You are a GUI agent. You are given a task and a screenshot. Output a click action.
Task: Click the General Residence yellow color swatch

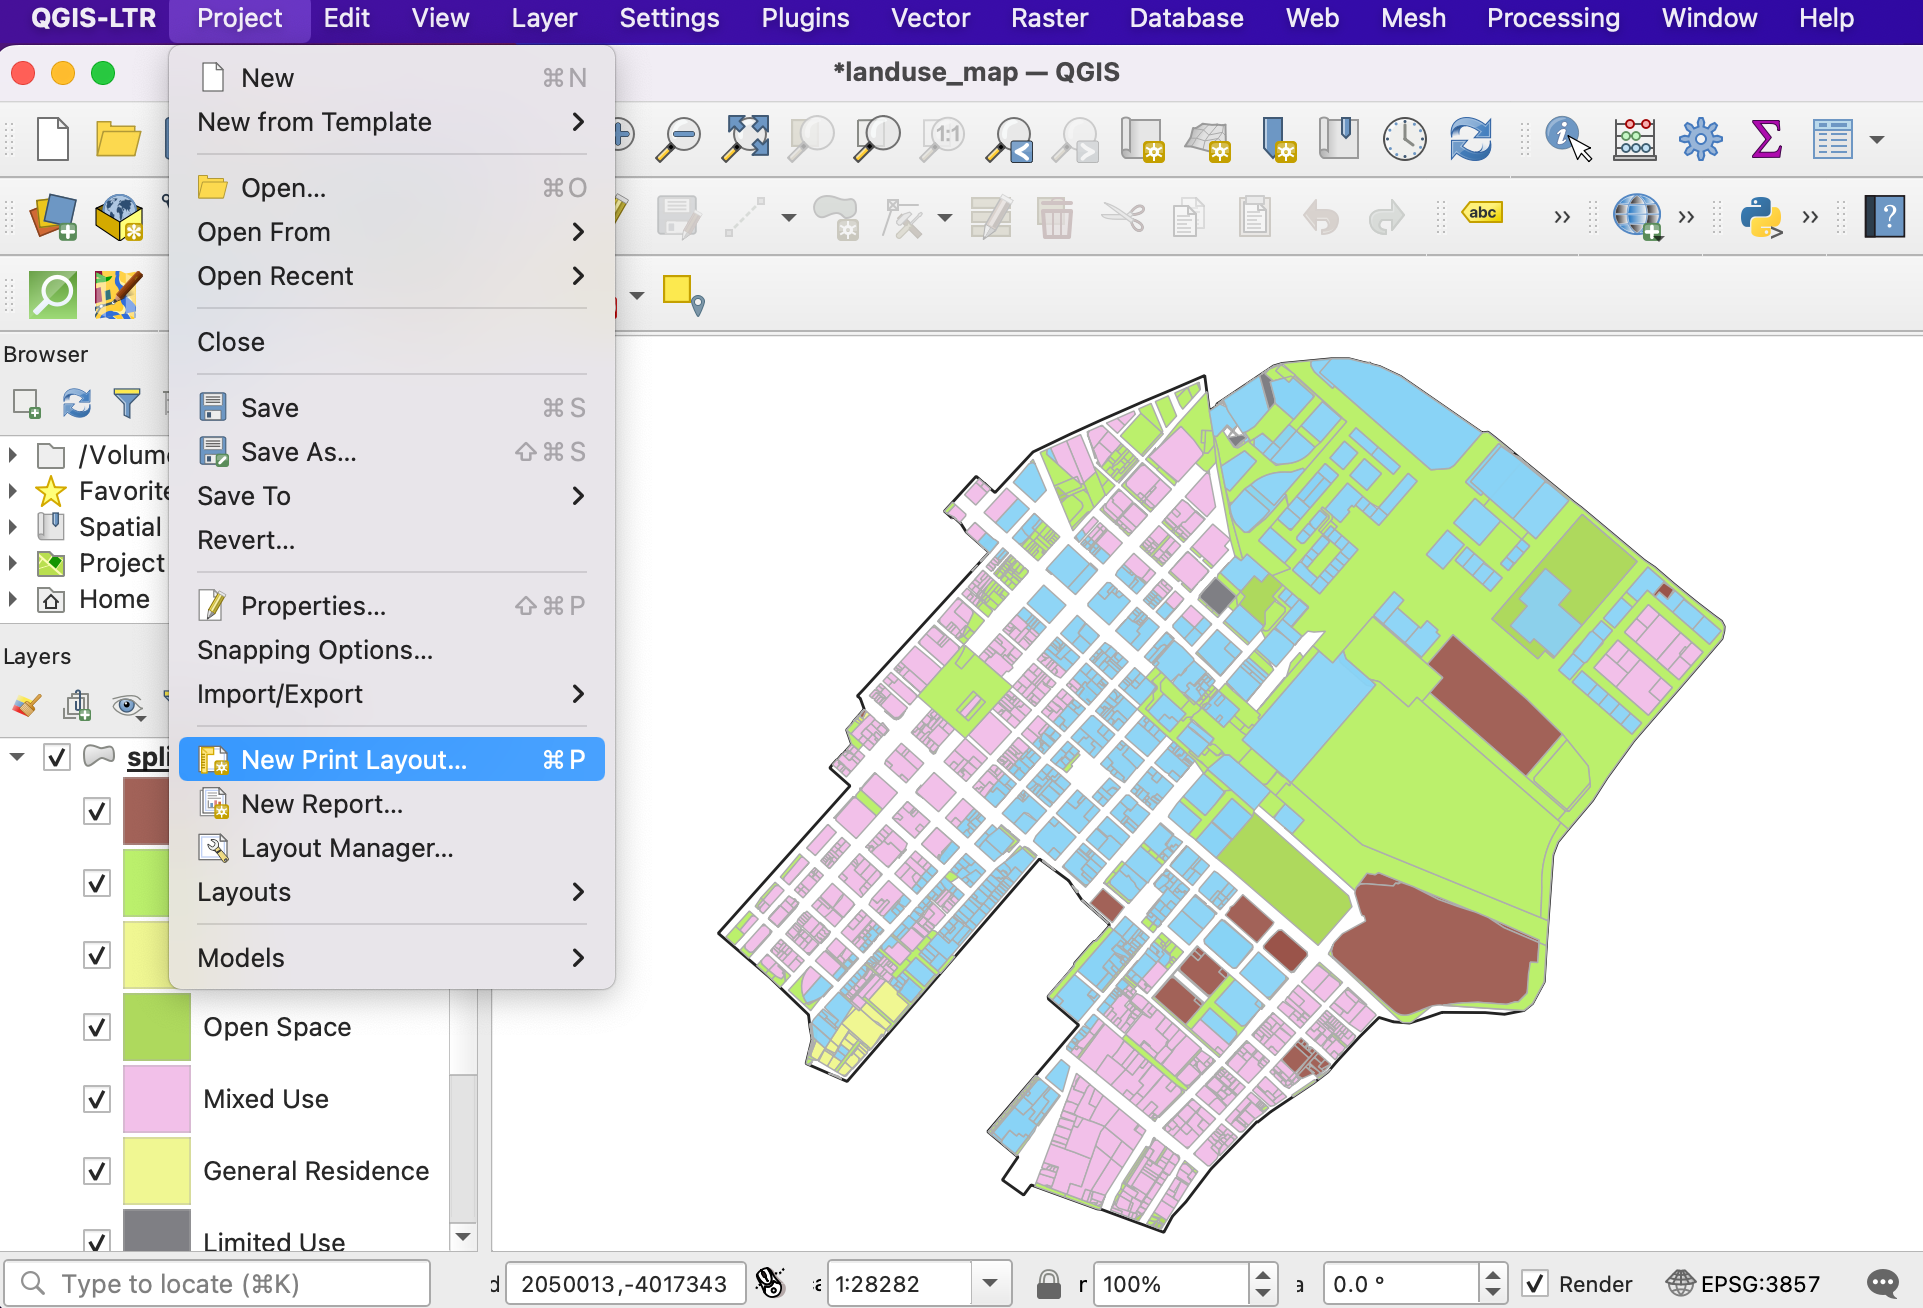pyautogui.click(x=156, y=1171)
